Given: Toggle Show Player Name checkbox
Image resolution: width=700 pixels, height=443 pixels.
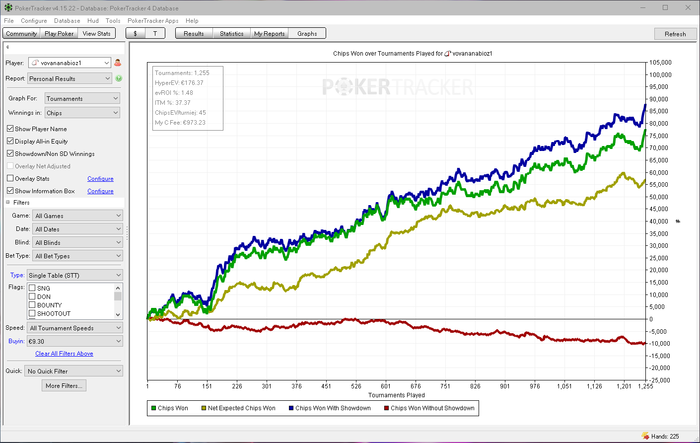Looking at the screenshot, I should pyautogui.click(x=10, y=129).
